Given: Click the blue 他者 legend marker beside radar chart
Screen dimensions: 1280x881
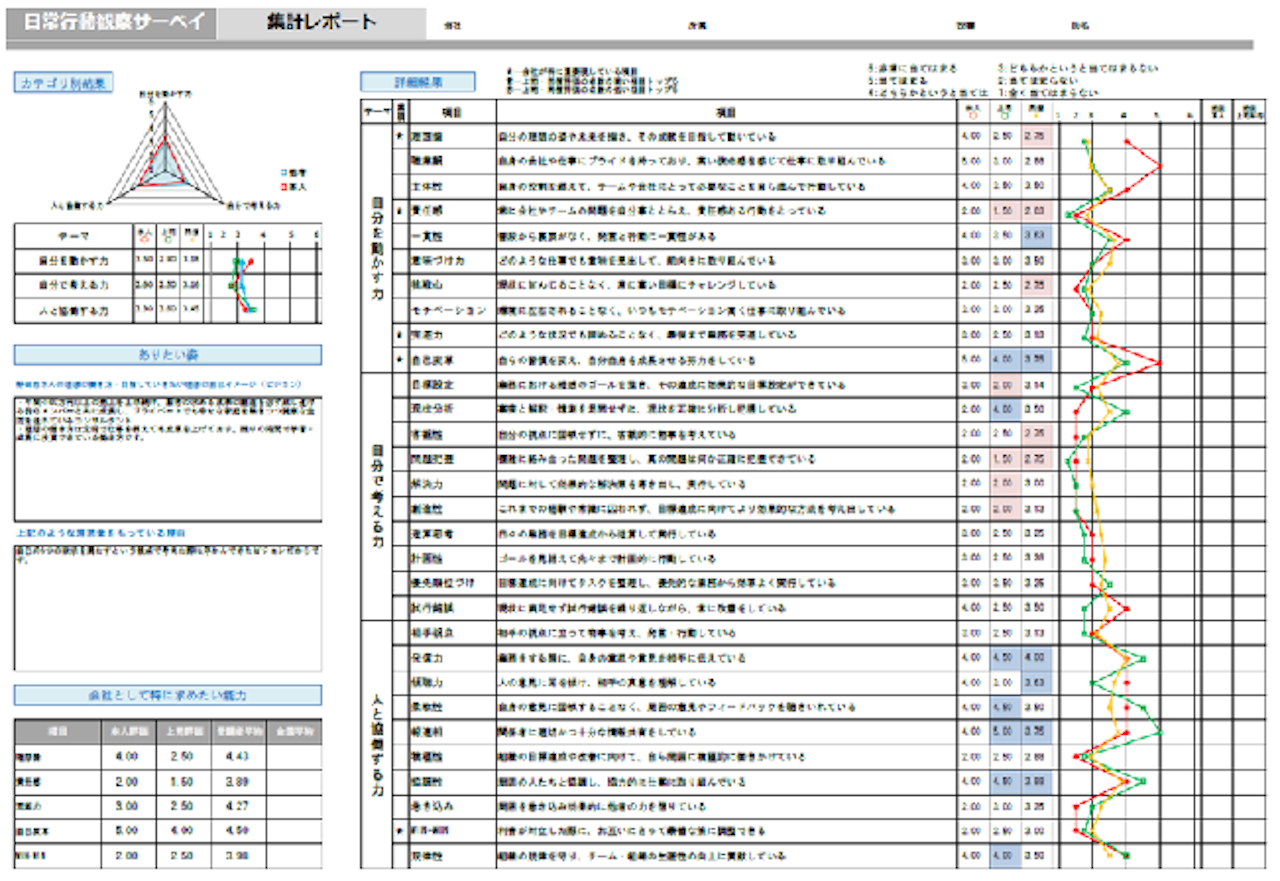Looking at the screenshot, I should point(284,172).
